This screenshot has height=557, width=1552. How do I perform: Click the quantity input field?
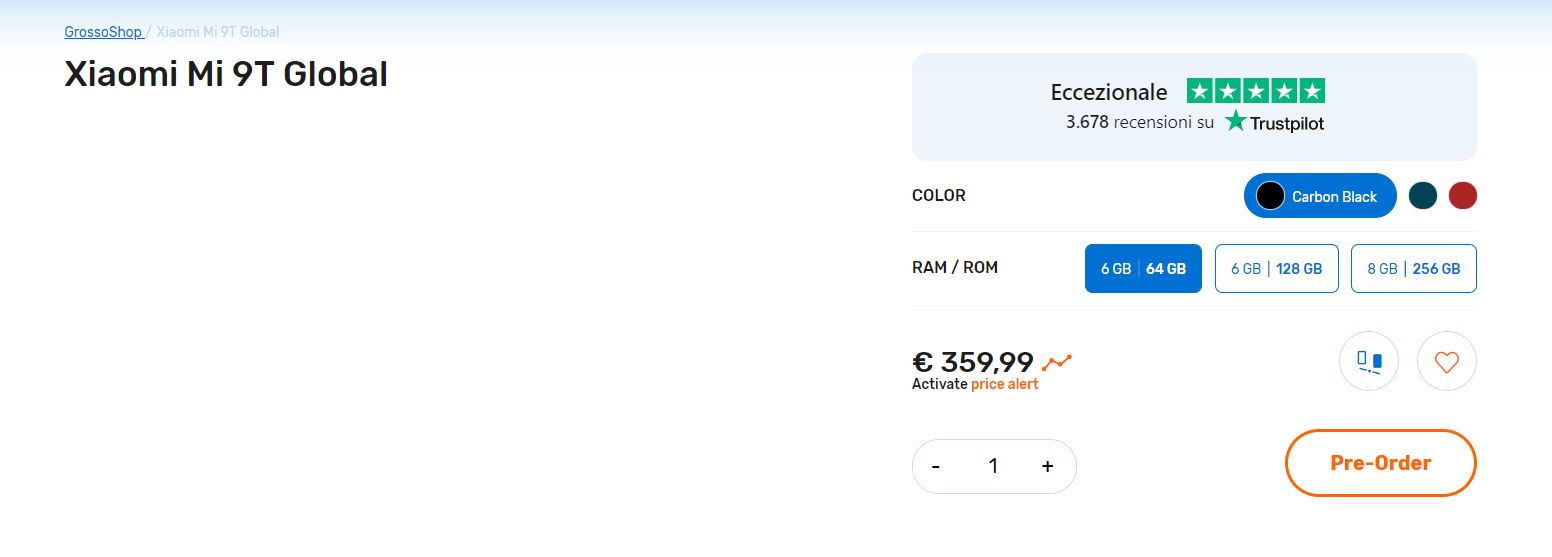pos(992,466)
